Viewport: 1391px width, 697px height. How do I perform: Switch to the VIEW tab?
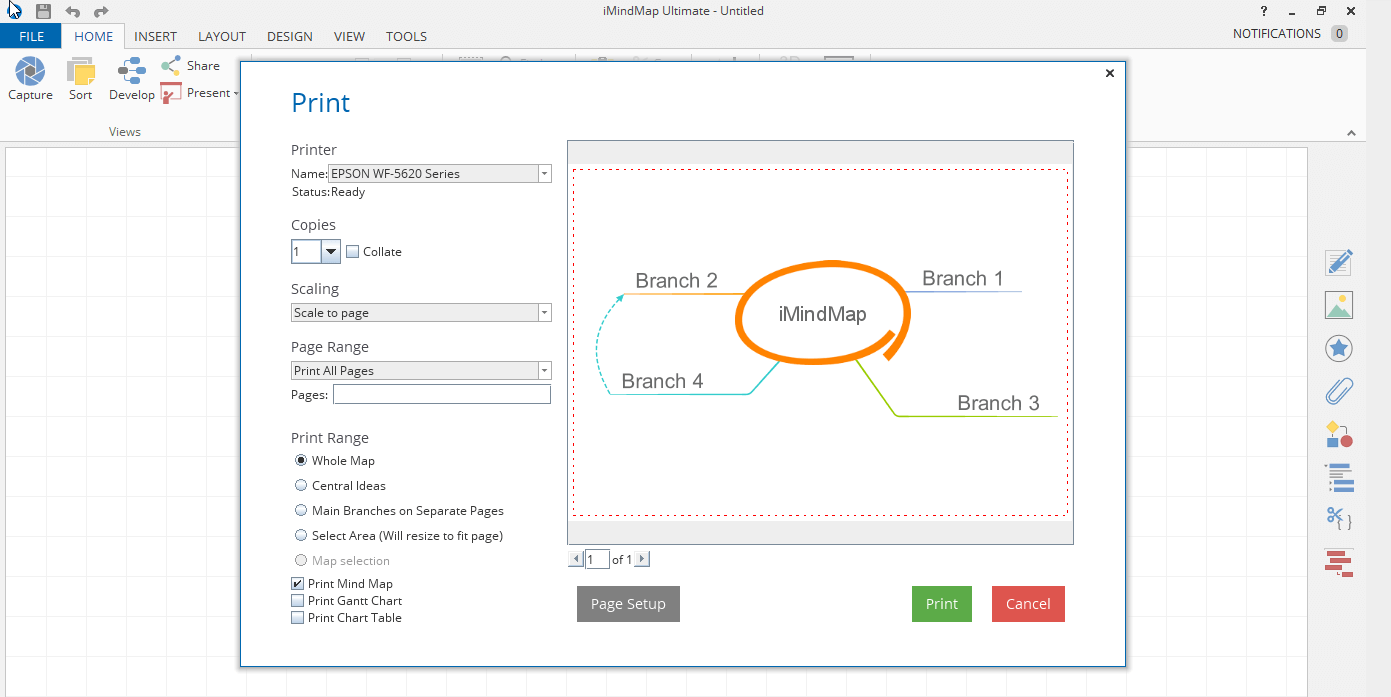tap(349, 36)
